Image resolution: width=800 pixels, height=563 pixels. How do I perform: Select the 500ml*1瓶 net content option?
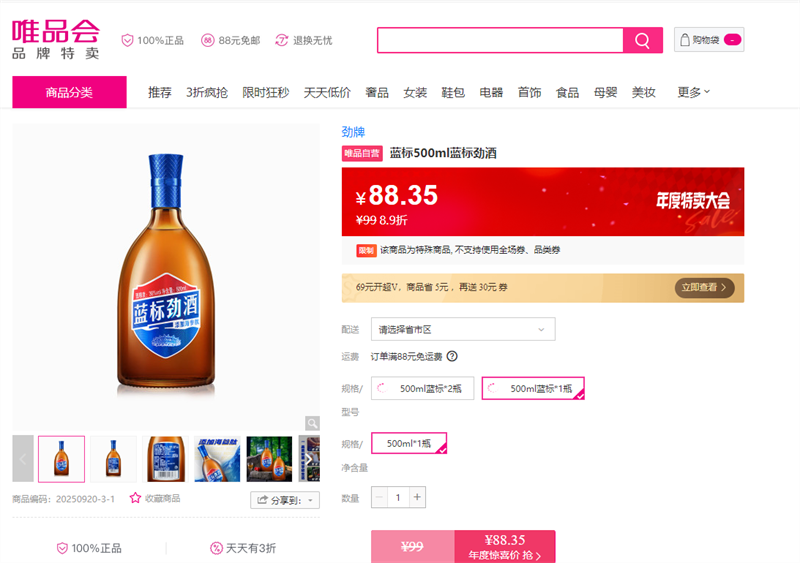point(409,443)
